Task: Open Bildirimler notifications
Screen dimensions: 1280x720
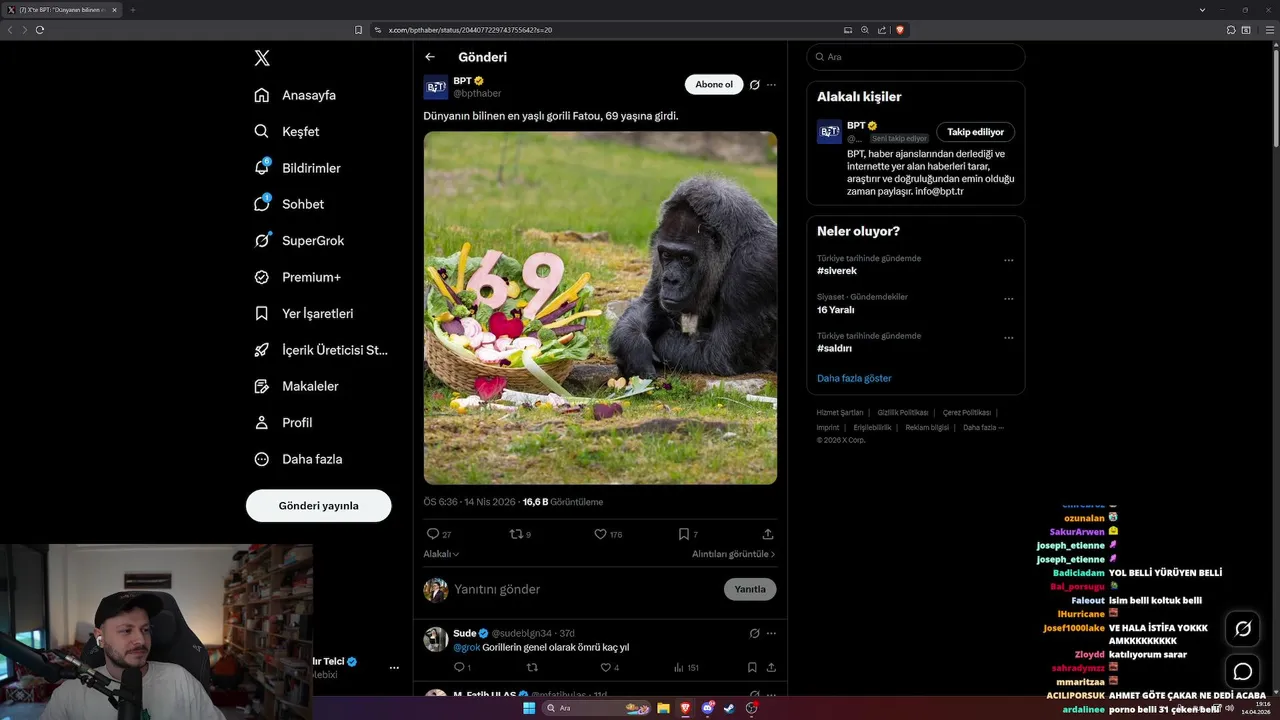Action: (x=297, y=168)
